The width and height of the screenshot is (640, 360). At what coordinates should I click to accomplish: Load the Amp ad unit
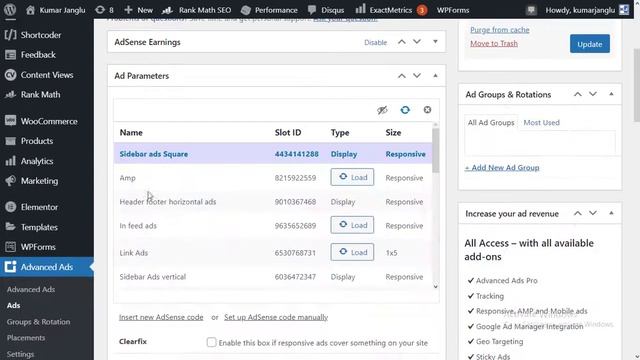(352, 177)
